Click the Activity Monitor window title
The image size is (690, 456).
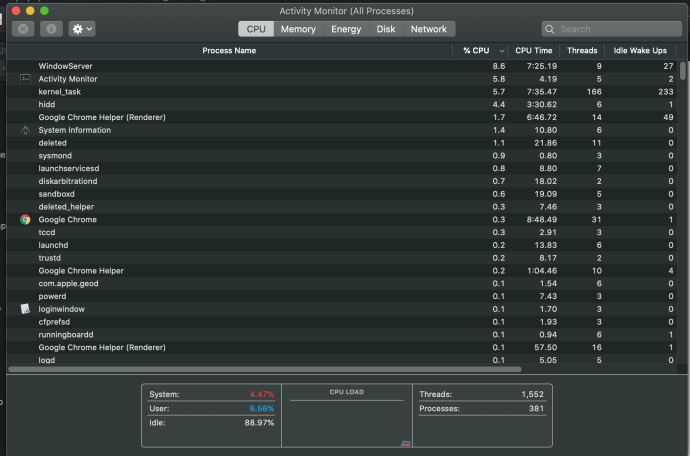(346, 11)
